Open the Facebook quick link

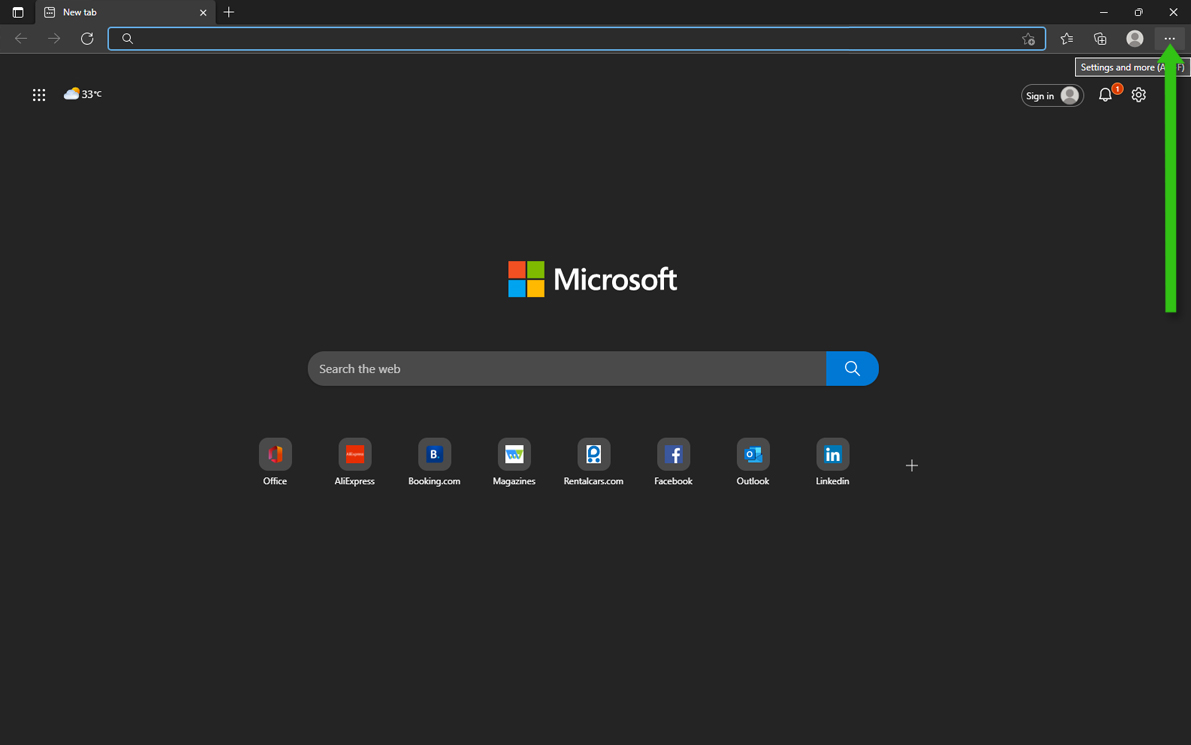click(x=673, y=455)
